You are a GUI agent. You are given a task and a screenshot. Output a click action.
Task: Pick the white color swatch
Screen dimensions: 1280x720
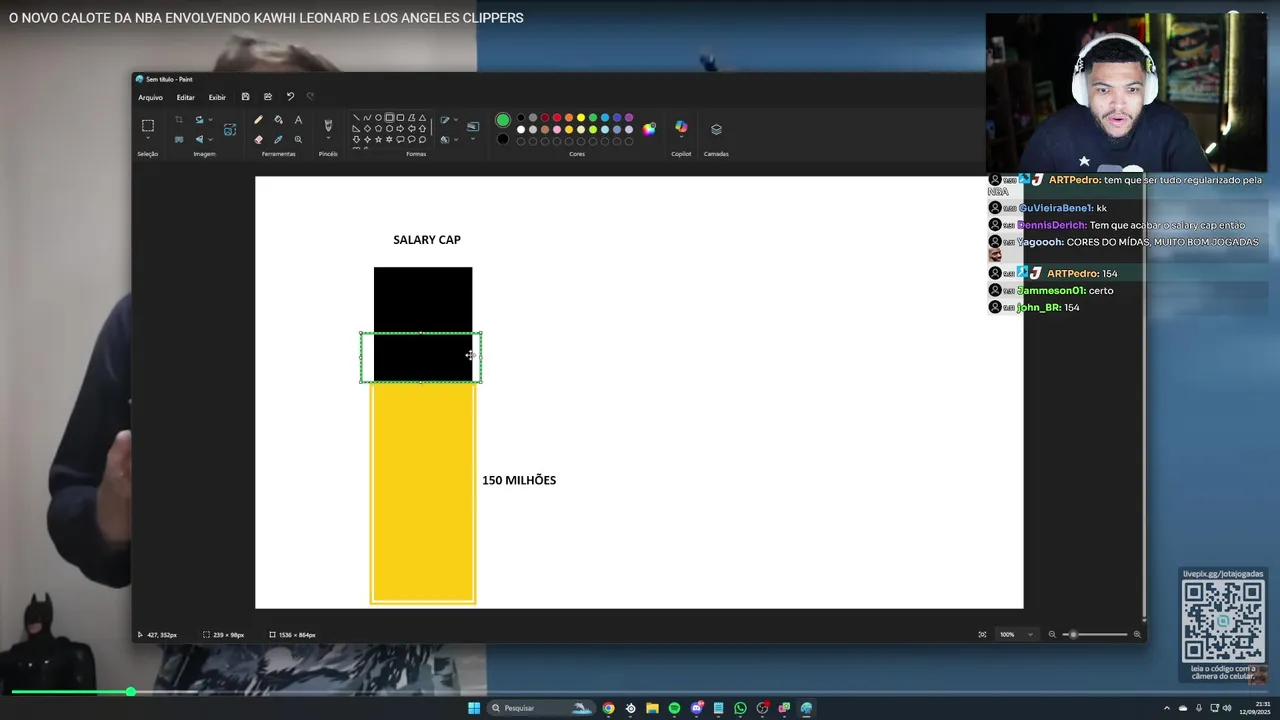click(x=521, y=130)
